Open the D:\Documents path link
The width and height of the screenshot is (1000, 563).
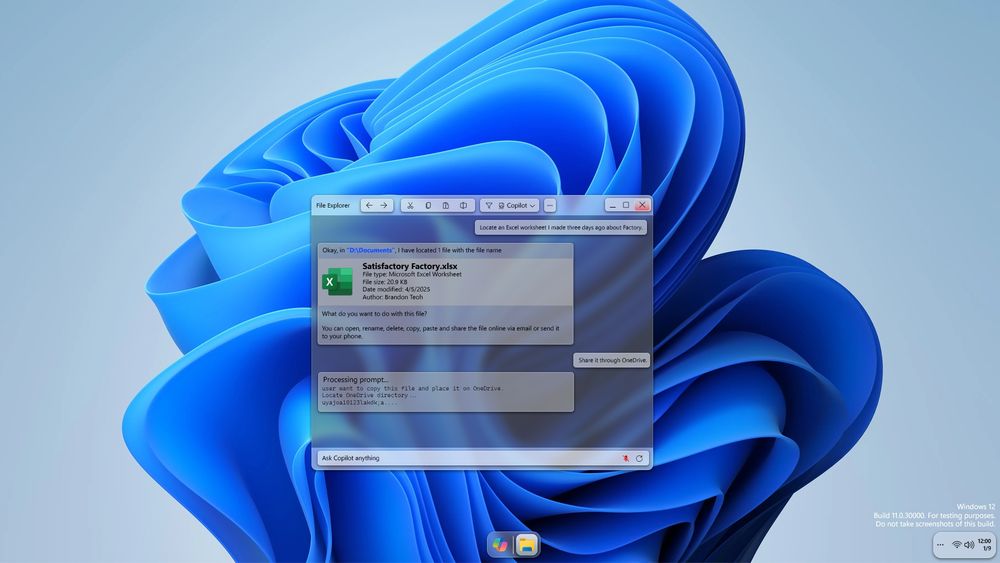[x=371, y=251]
